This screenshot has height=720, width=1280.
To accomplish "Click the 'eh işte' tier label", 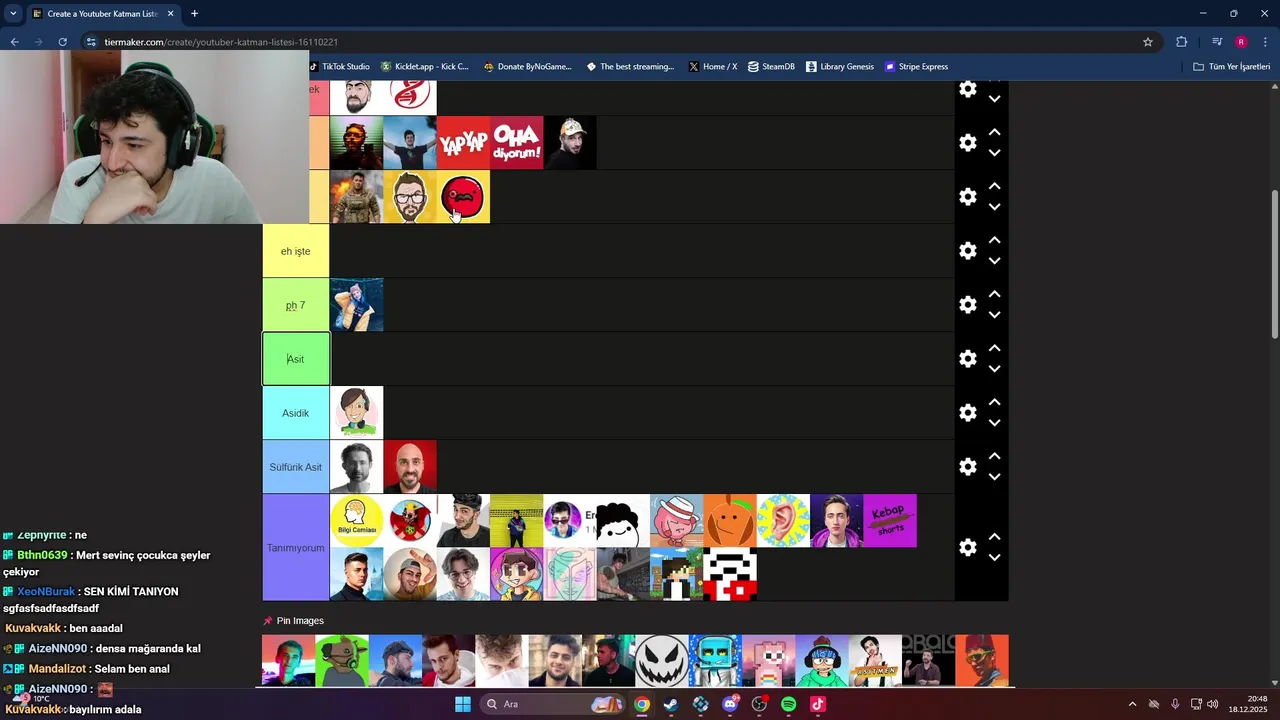I will 296,251.
